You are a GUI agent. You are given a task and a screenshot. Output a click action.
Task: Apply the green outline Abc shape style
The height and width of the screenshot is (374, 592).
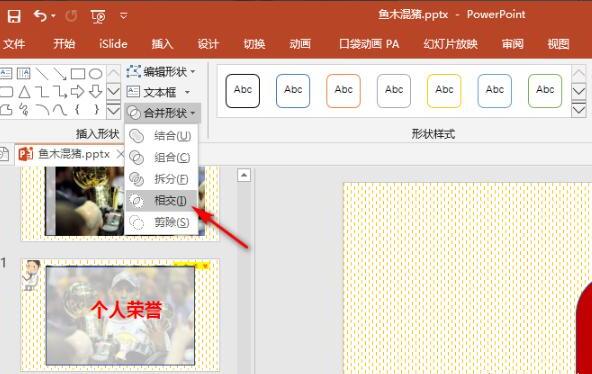point(545,91)
